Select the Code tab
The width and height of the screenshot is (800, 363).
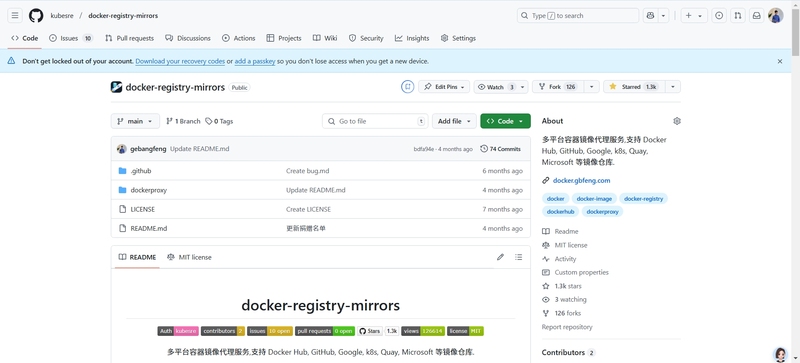(x=24, y=38)
